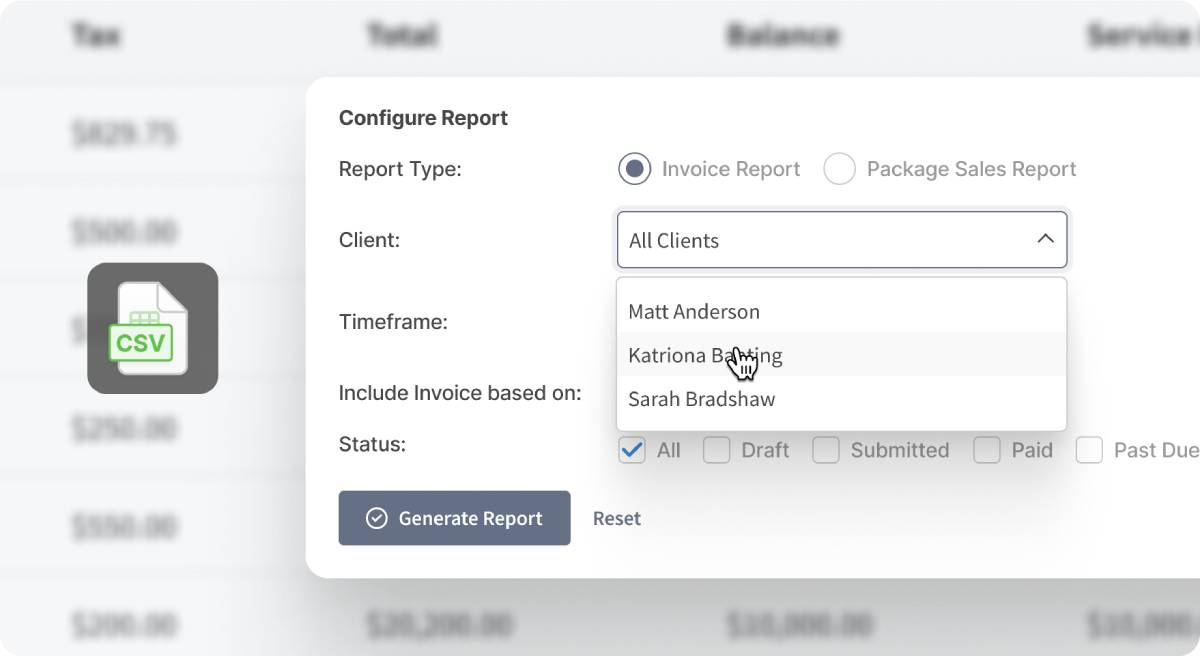Choose the Package Sales Report option

839,169
